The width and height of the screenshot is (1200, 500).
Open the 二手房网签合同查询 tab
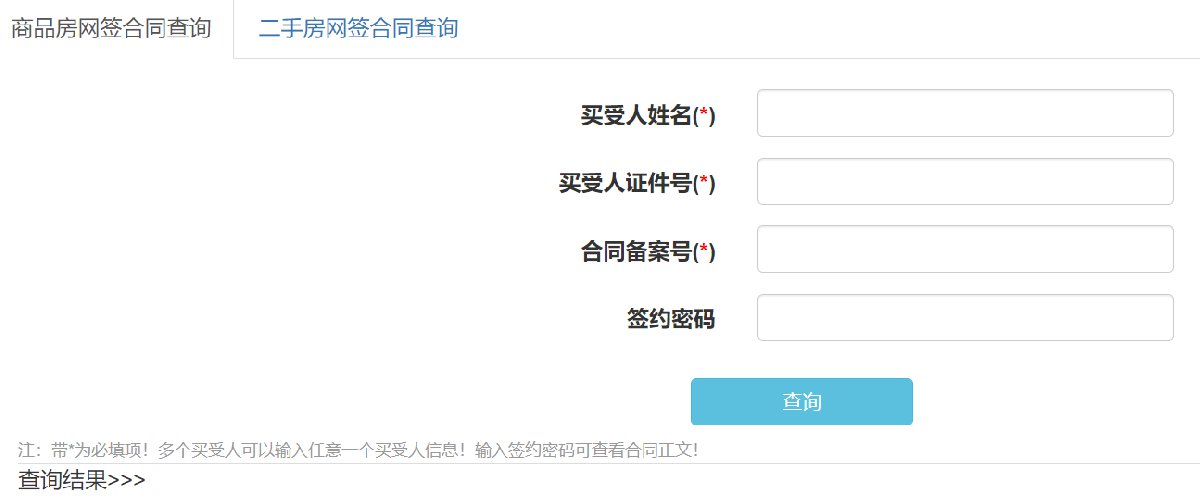pos(358,28)
